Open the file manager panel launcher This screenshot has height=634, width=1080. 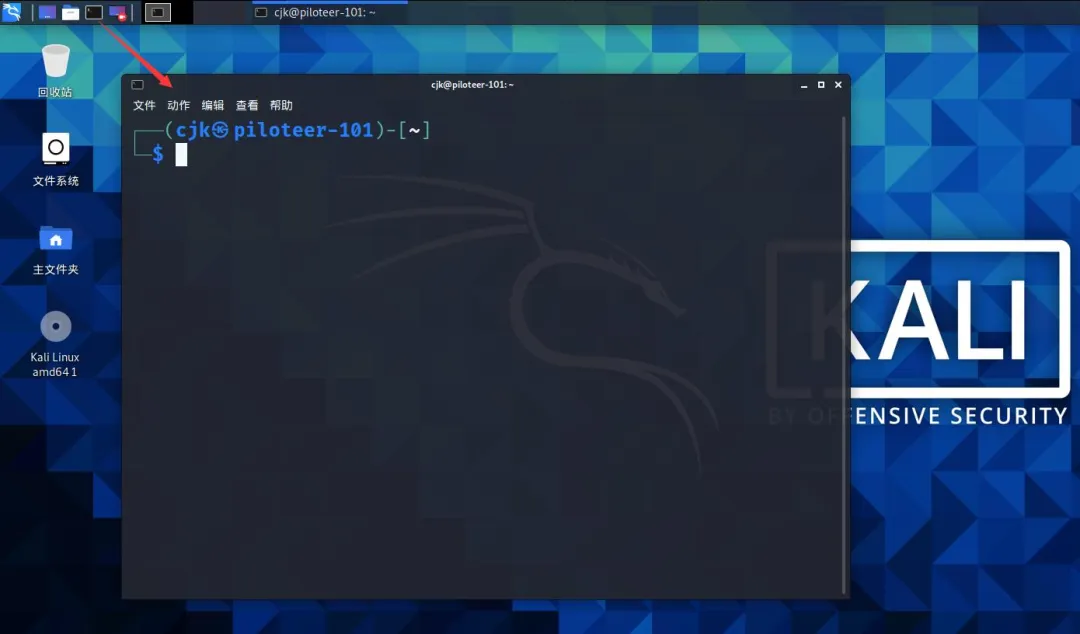pyautogui.click(x=70, y=12)
